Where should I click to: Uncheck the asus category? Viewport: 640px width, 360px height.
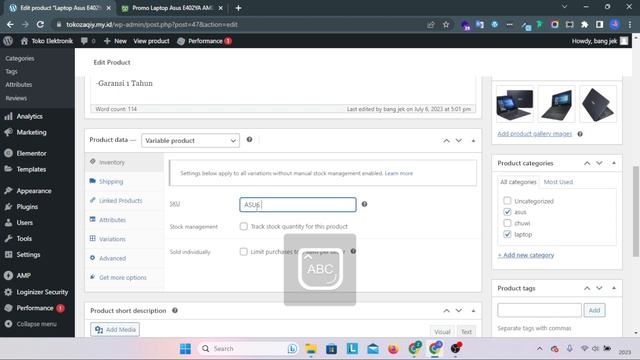[507, 212]
